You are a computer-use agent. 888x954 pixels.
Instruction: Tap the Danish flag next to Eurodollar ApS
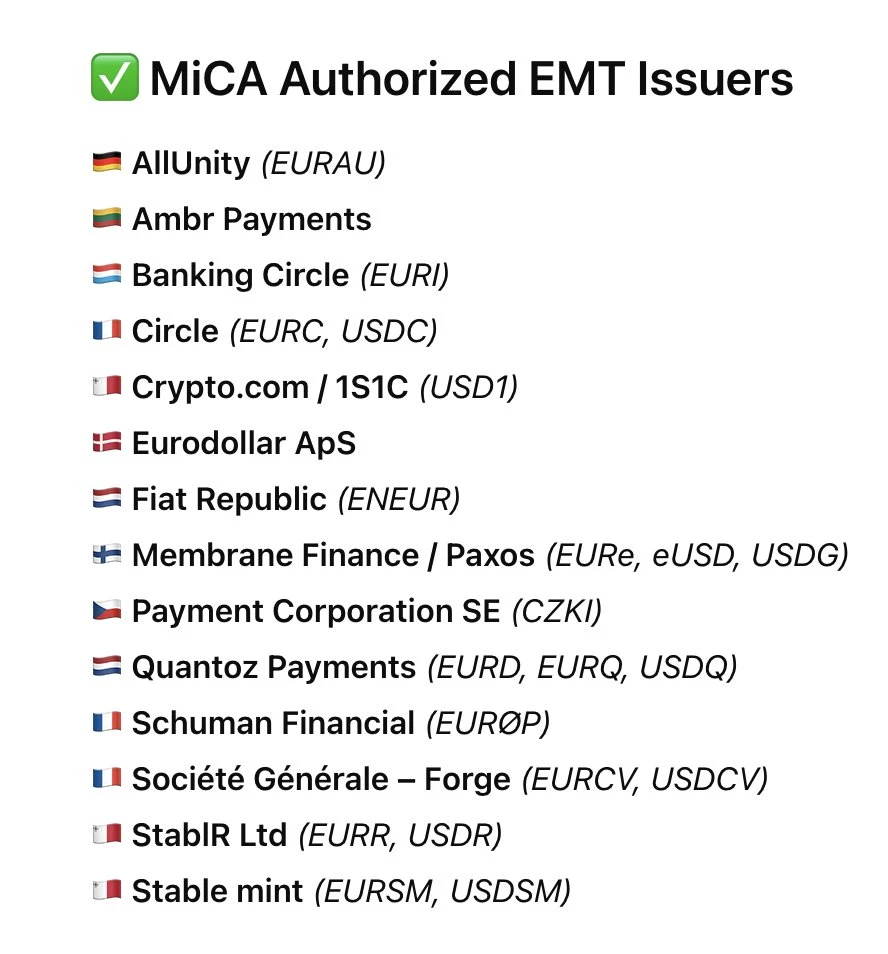106,443
